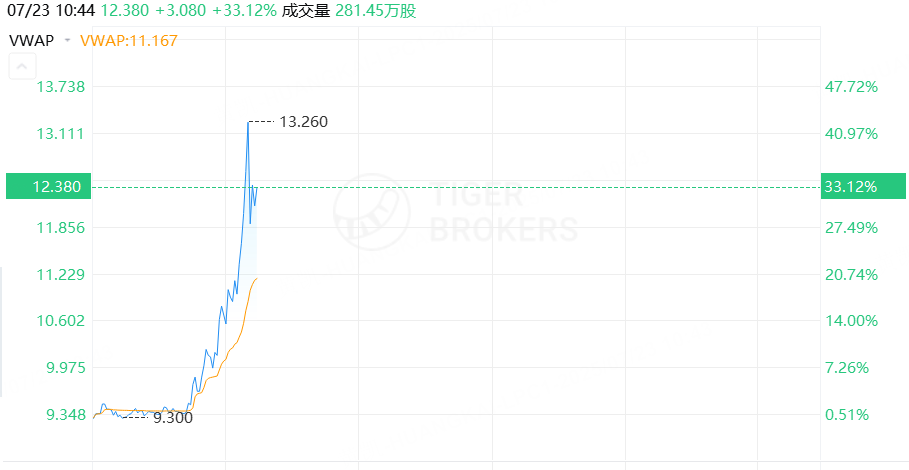This screenshot has height=470, width=909.
Task: Click the 9.300 low price marker
Action: click(173, 418)
